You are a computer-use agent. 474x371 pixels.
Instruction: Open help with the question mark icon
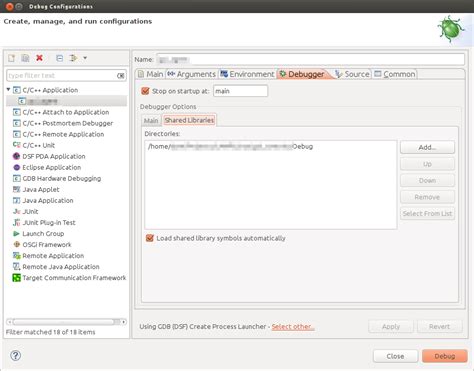(16, 355)
